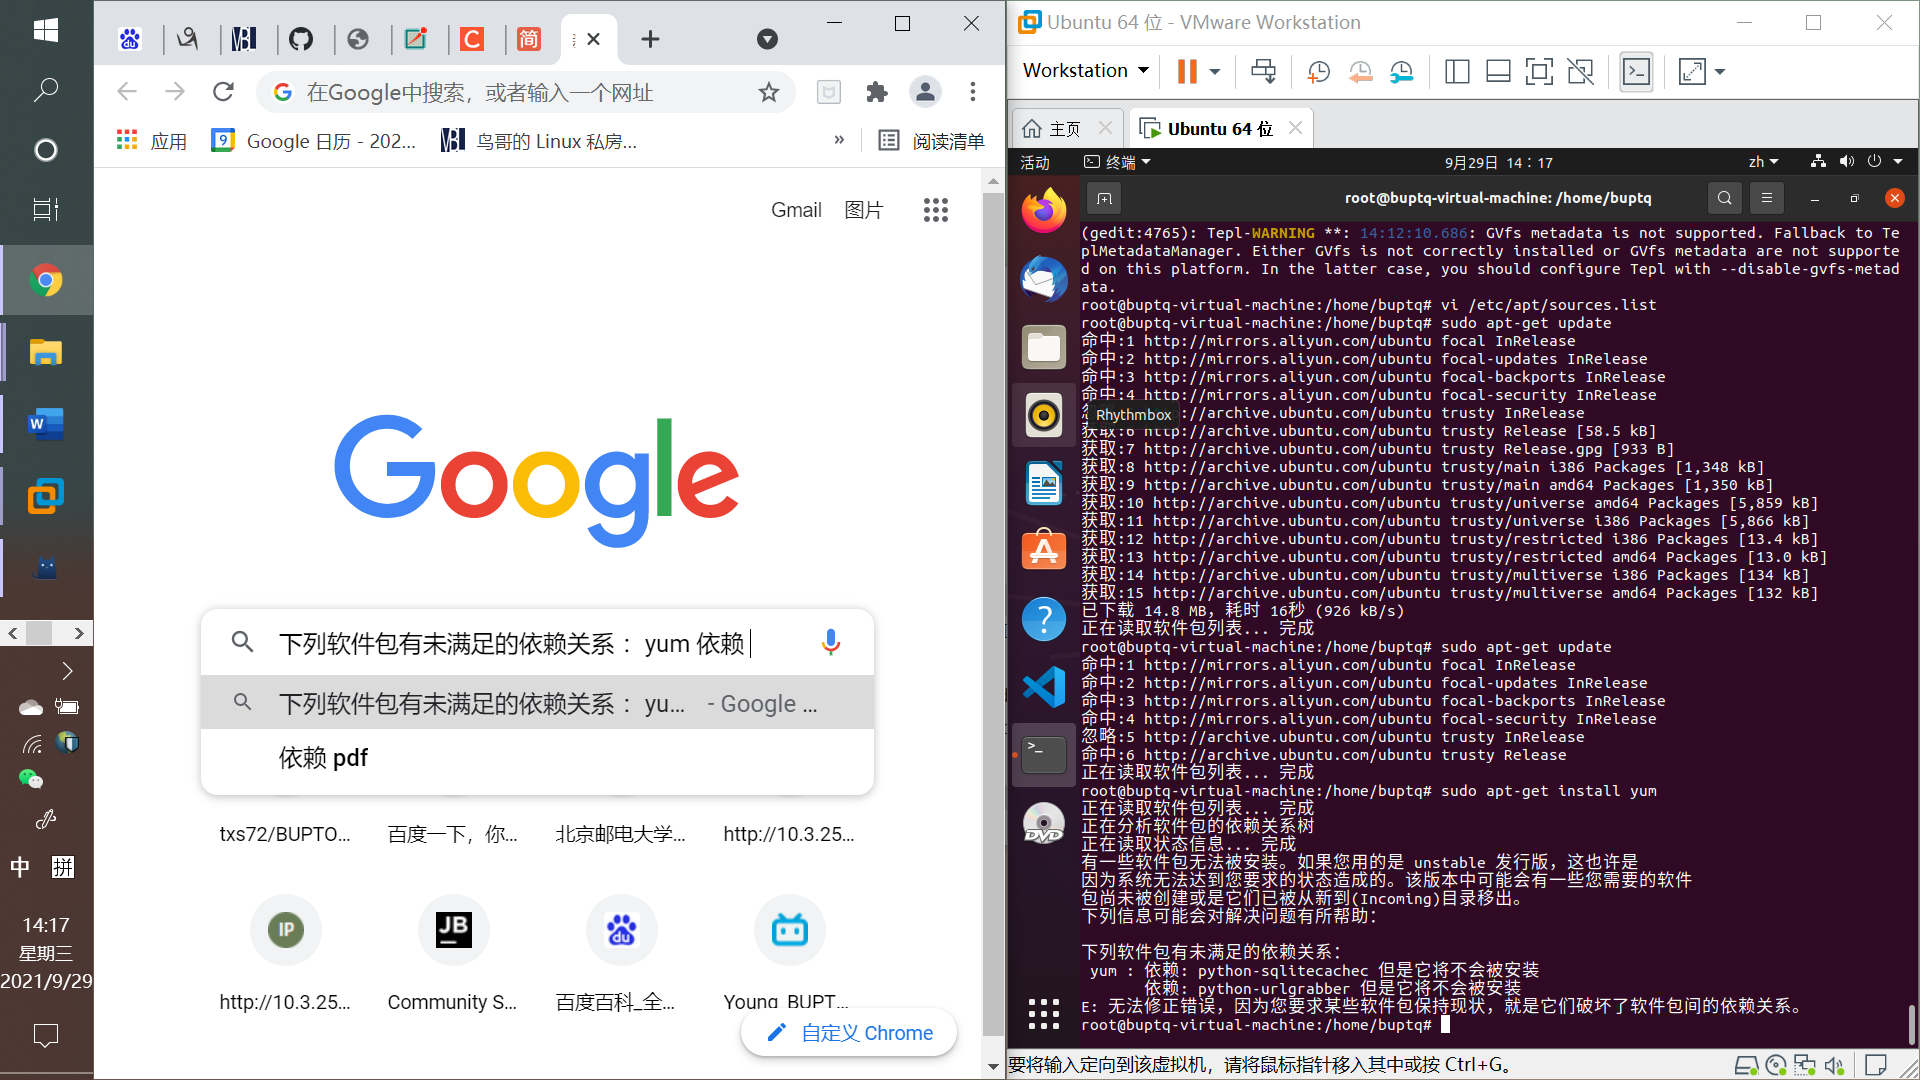1920x1080 pixels.
Task: Toggle VMware Unity mode
Action: click(x=1581, y=71)
